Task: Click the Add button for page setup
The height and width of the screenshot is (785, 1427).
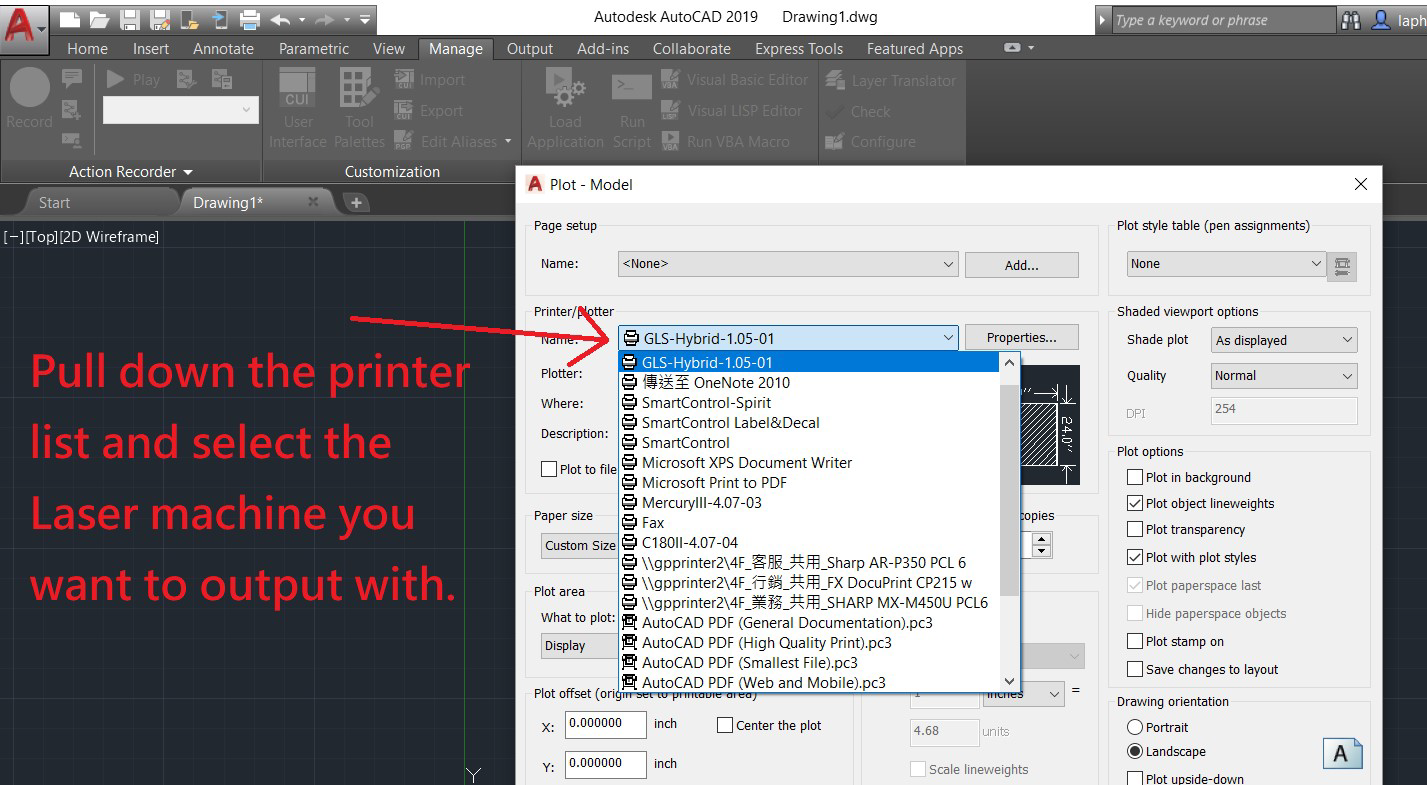Action: (x=1021, y=264)
